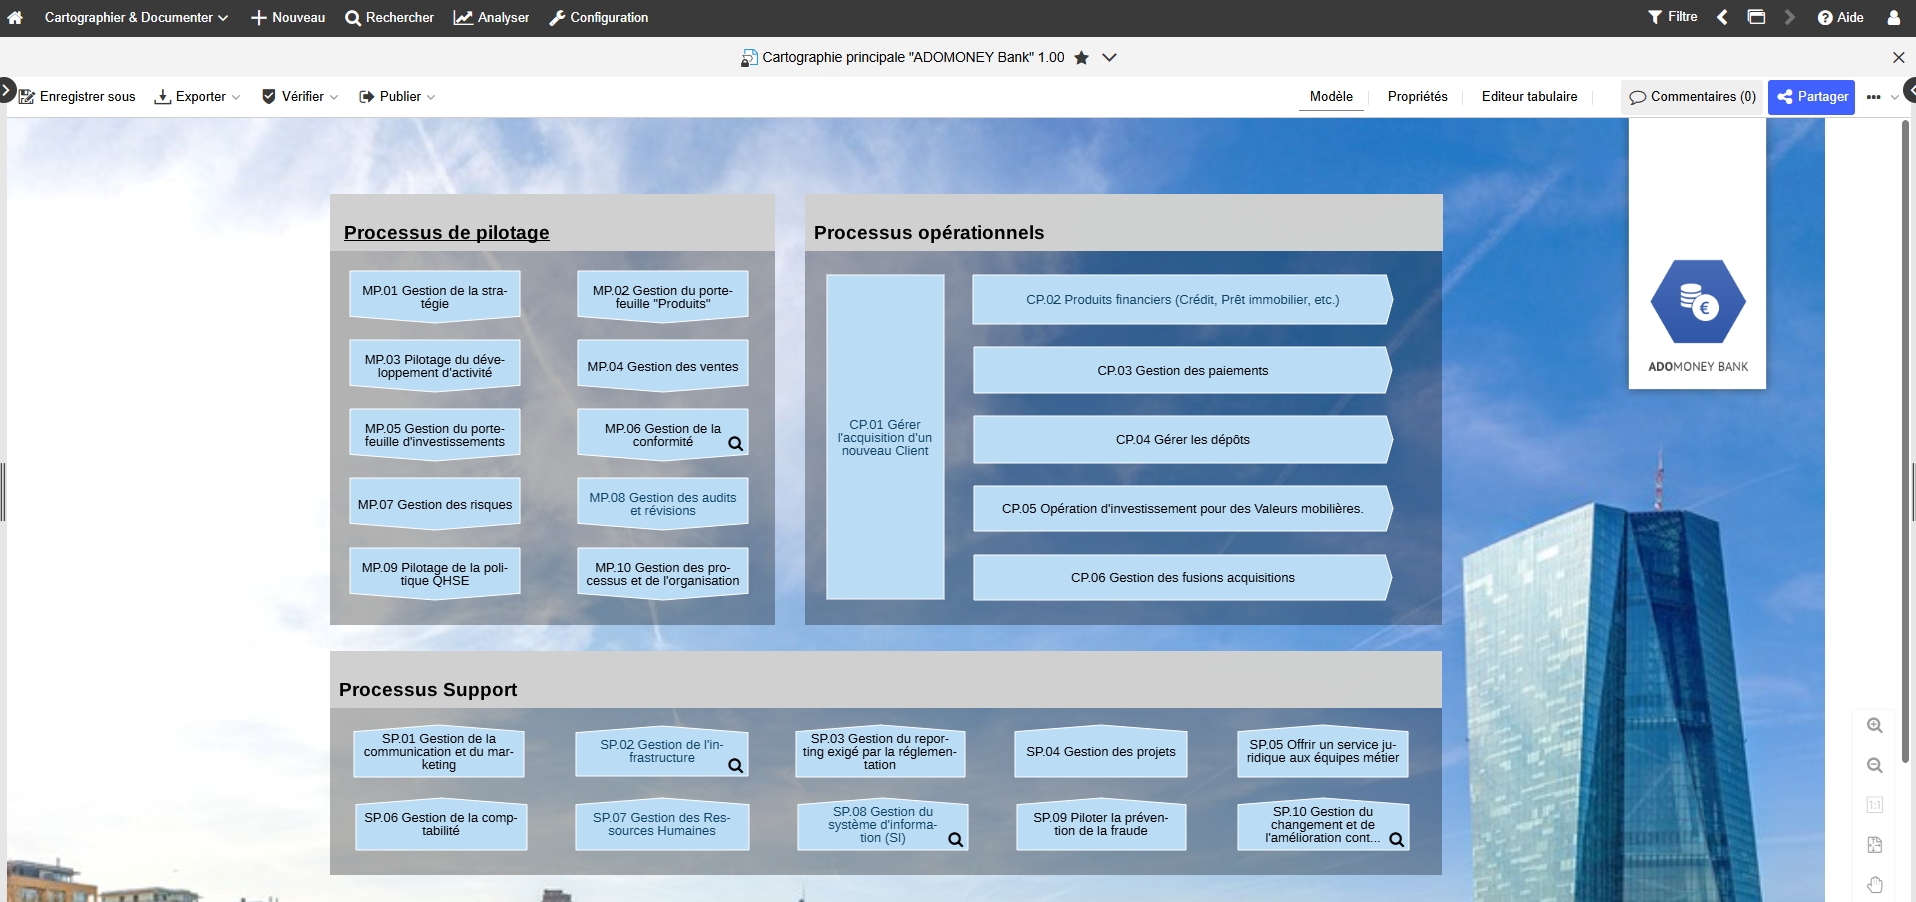Open the user account icon

pos(1893,17)
